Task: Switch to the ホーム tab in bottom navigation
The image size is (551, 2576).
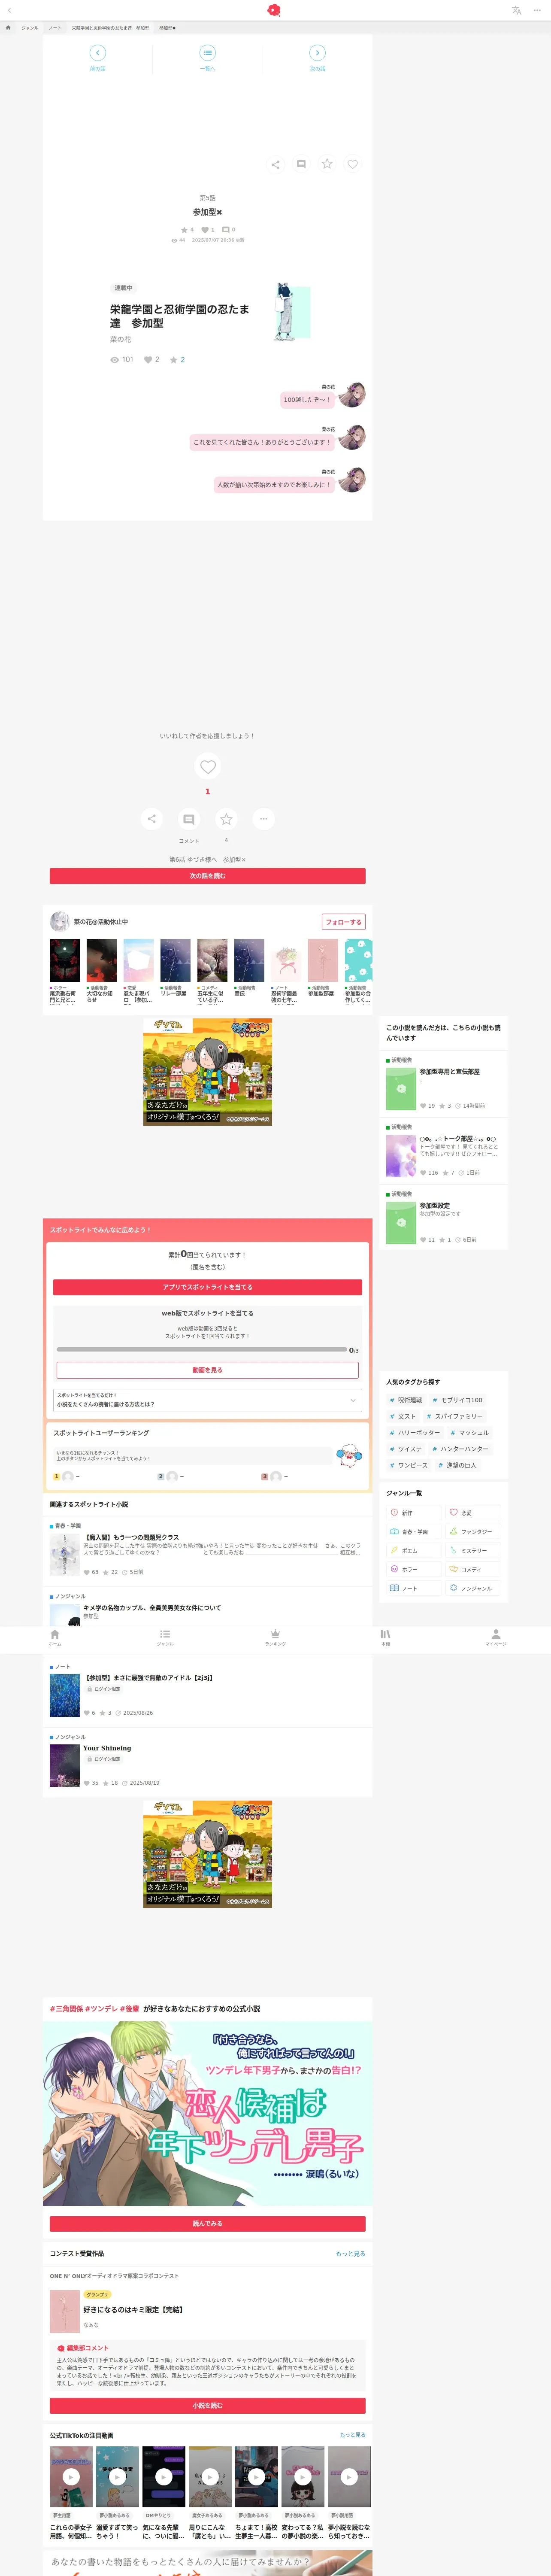Action: [x=55, y=1638]
